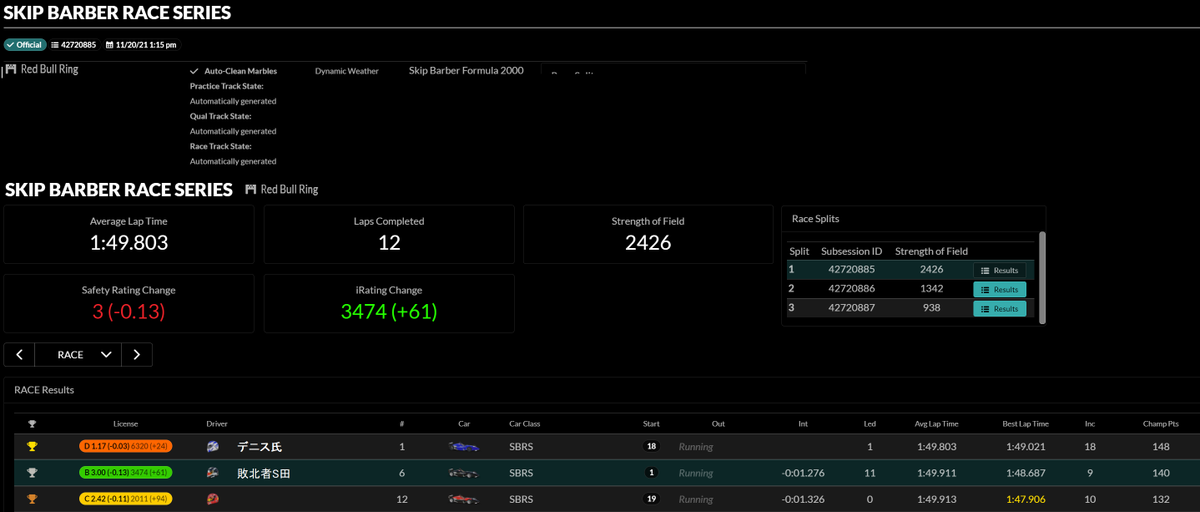This screenshot has width=1200, height=512.
Task: Click the subsession ID 42720885 tag
Action: [x=73, y=45]
